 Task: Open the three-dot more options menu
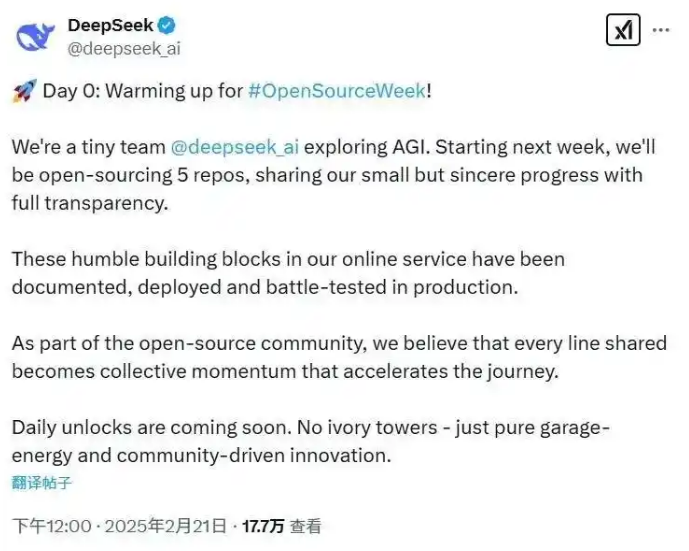(x=661, y=30)
